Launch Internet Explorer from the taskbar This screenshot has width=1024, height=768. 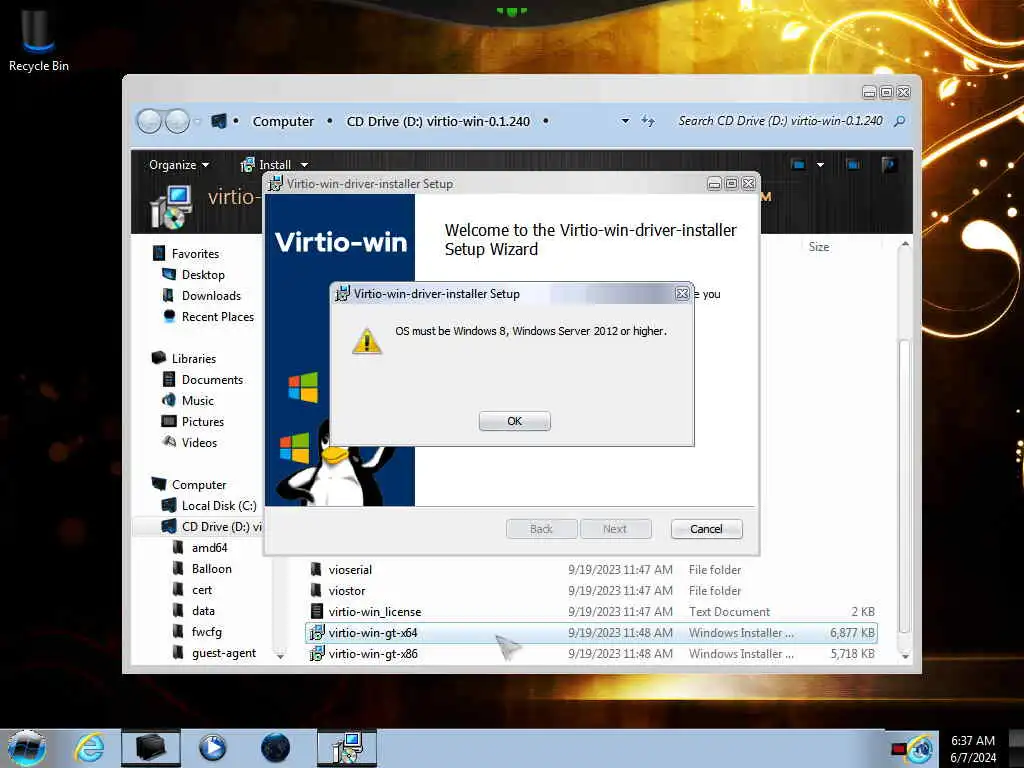[x=89, y=748]
